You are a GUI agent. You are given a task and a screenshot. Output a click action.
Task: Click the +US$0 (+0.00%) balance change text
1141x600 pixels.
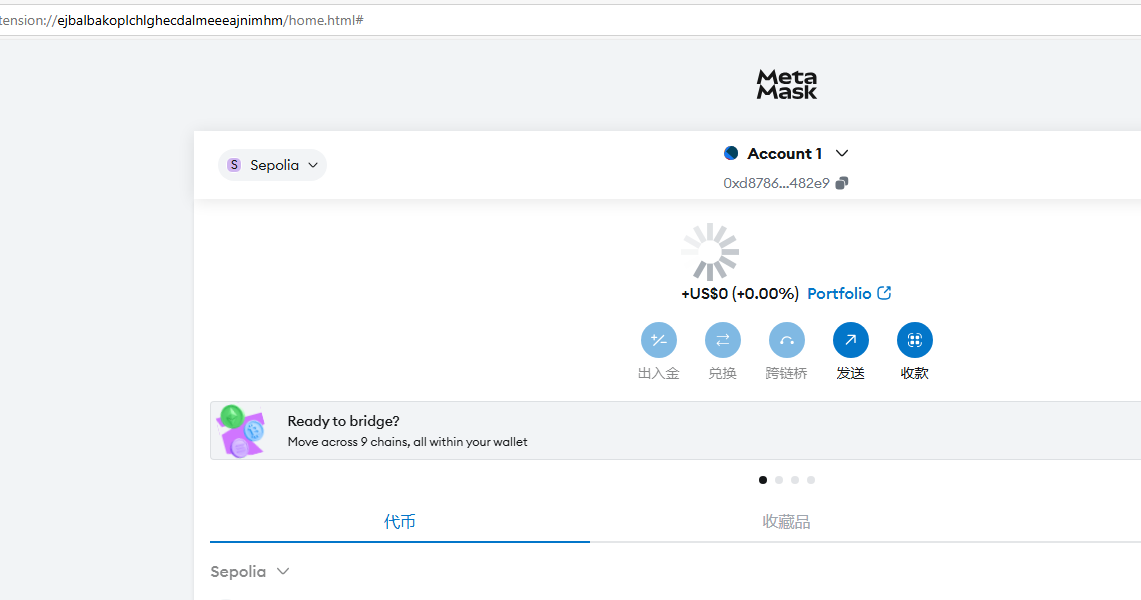pos(739,294)
